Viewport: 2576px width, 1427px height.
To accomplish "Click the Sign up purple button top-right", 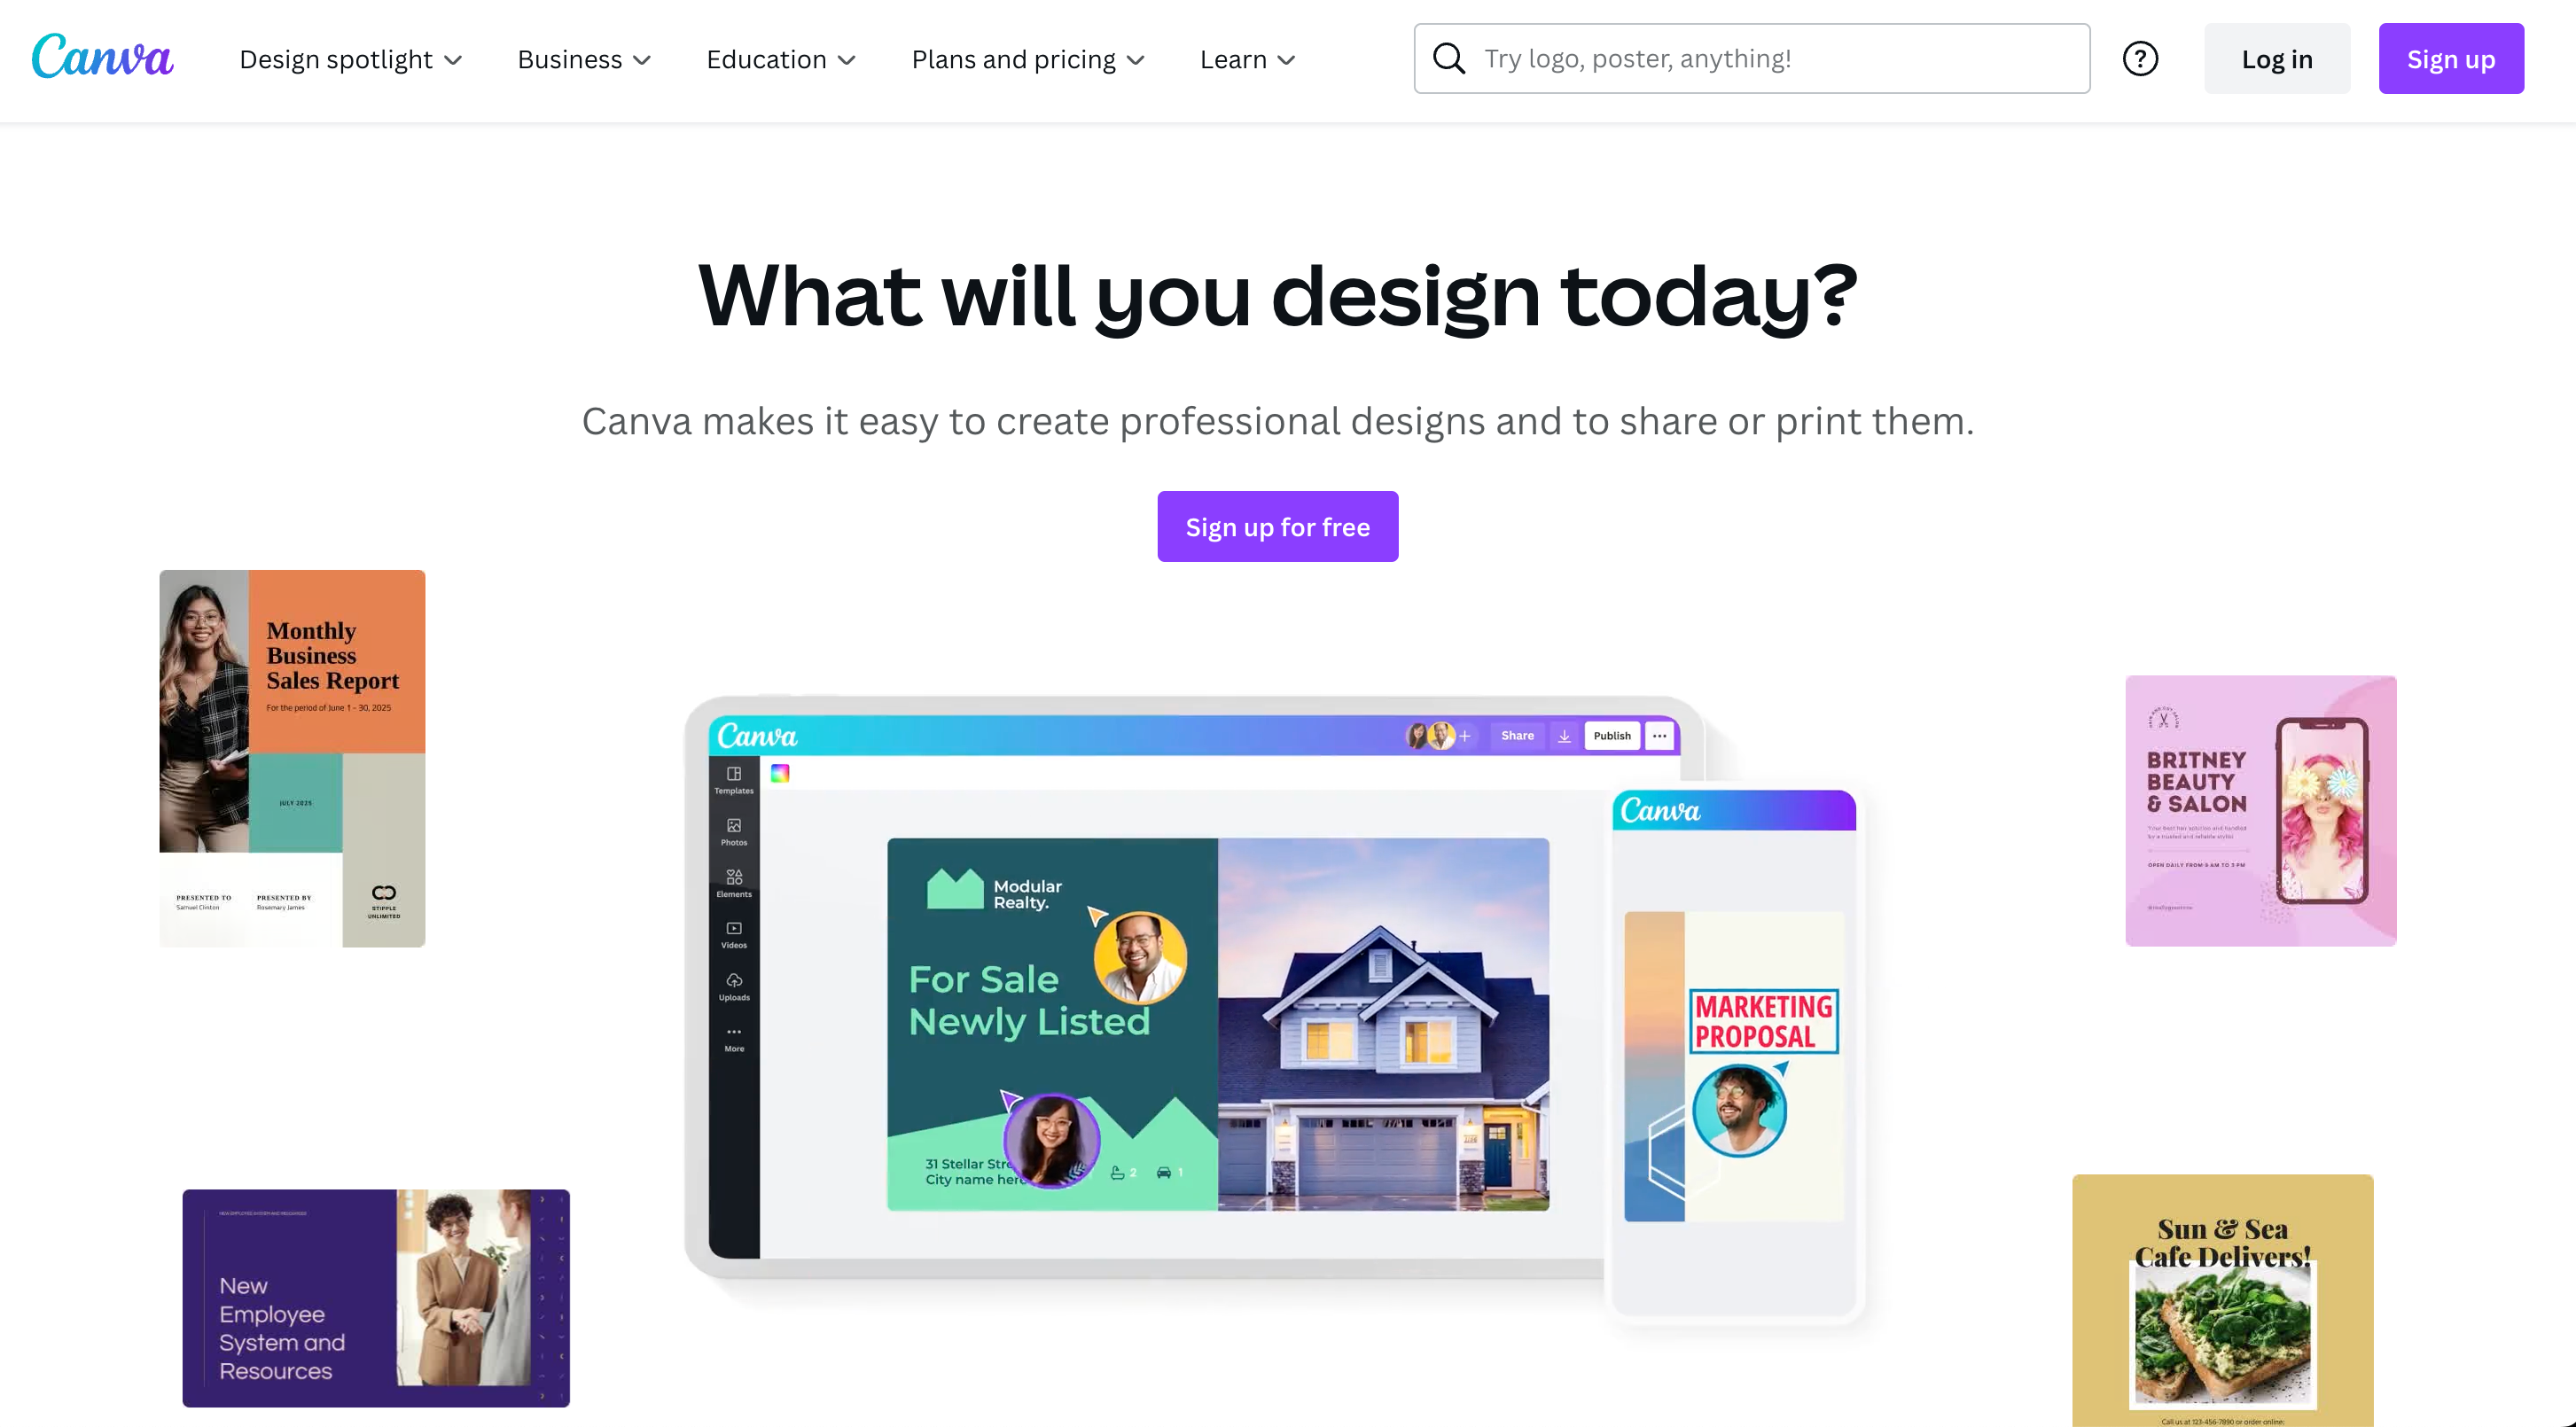I will point(2451,58).
